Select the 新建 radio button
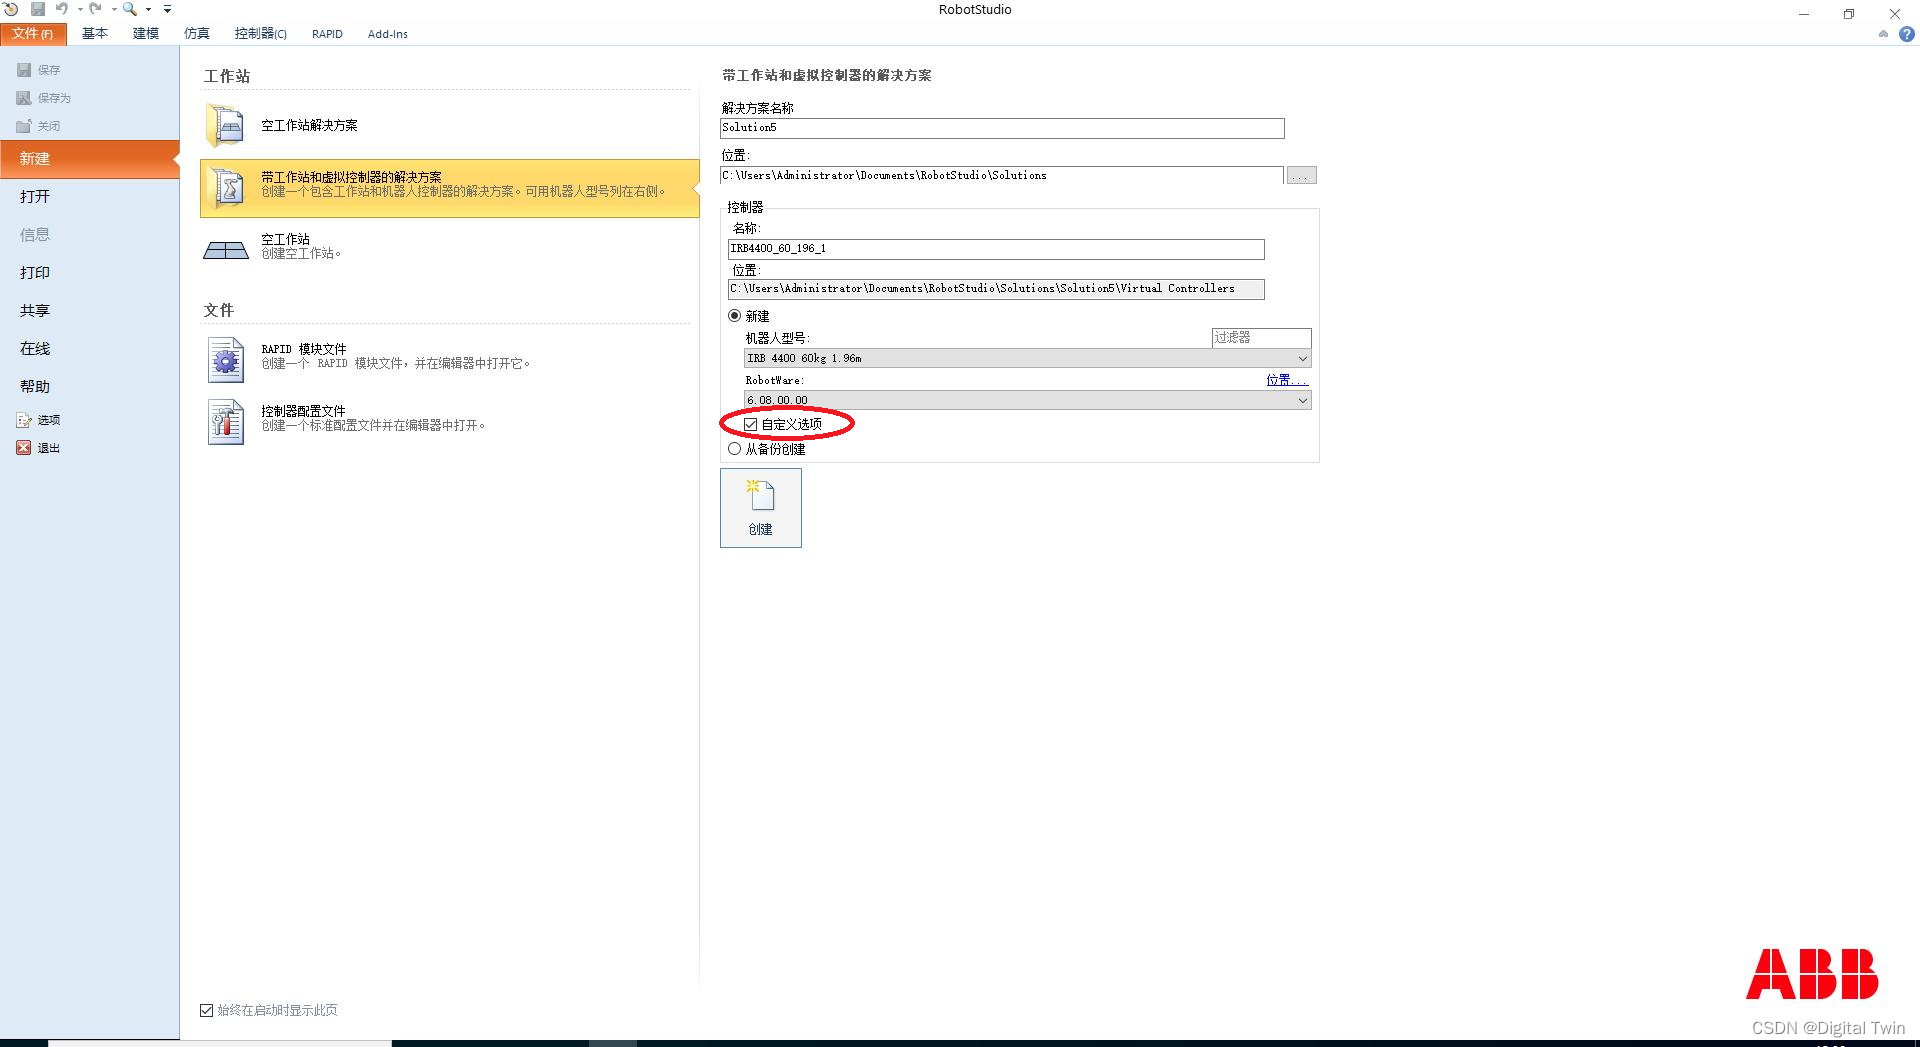Image resolution: width=1920 pixels, height=1047 pixels. [x=735, y=316]
